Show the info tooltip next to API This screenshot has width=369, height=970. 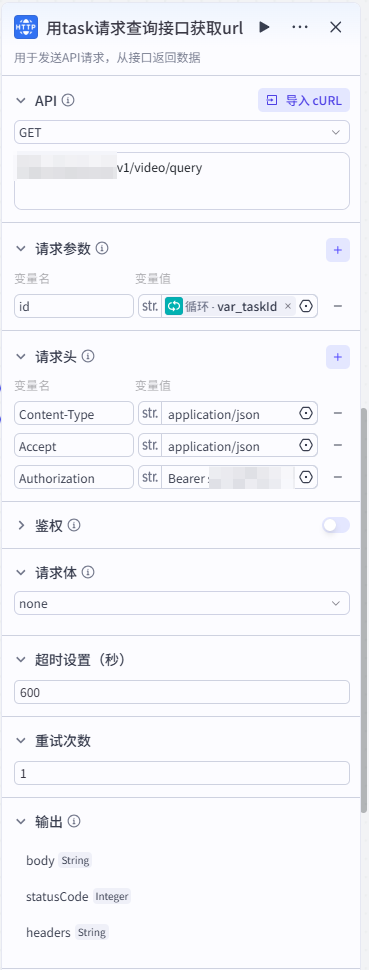click(69, 100)
